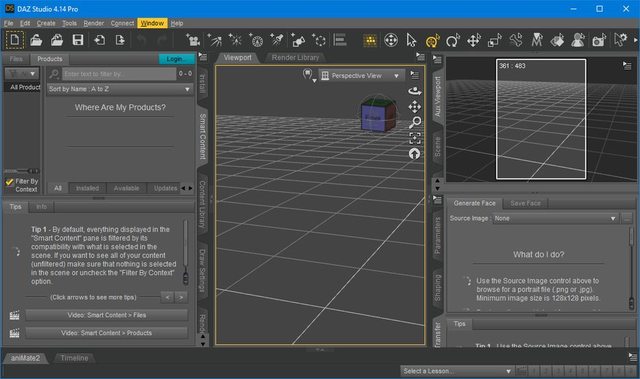640x379 pixels.
Task: Switch to the Save Face tab
Action: 525,203
